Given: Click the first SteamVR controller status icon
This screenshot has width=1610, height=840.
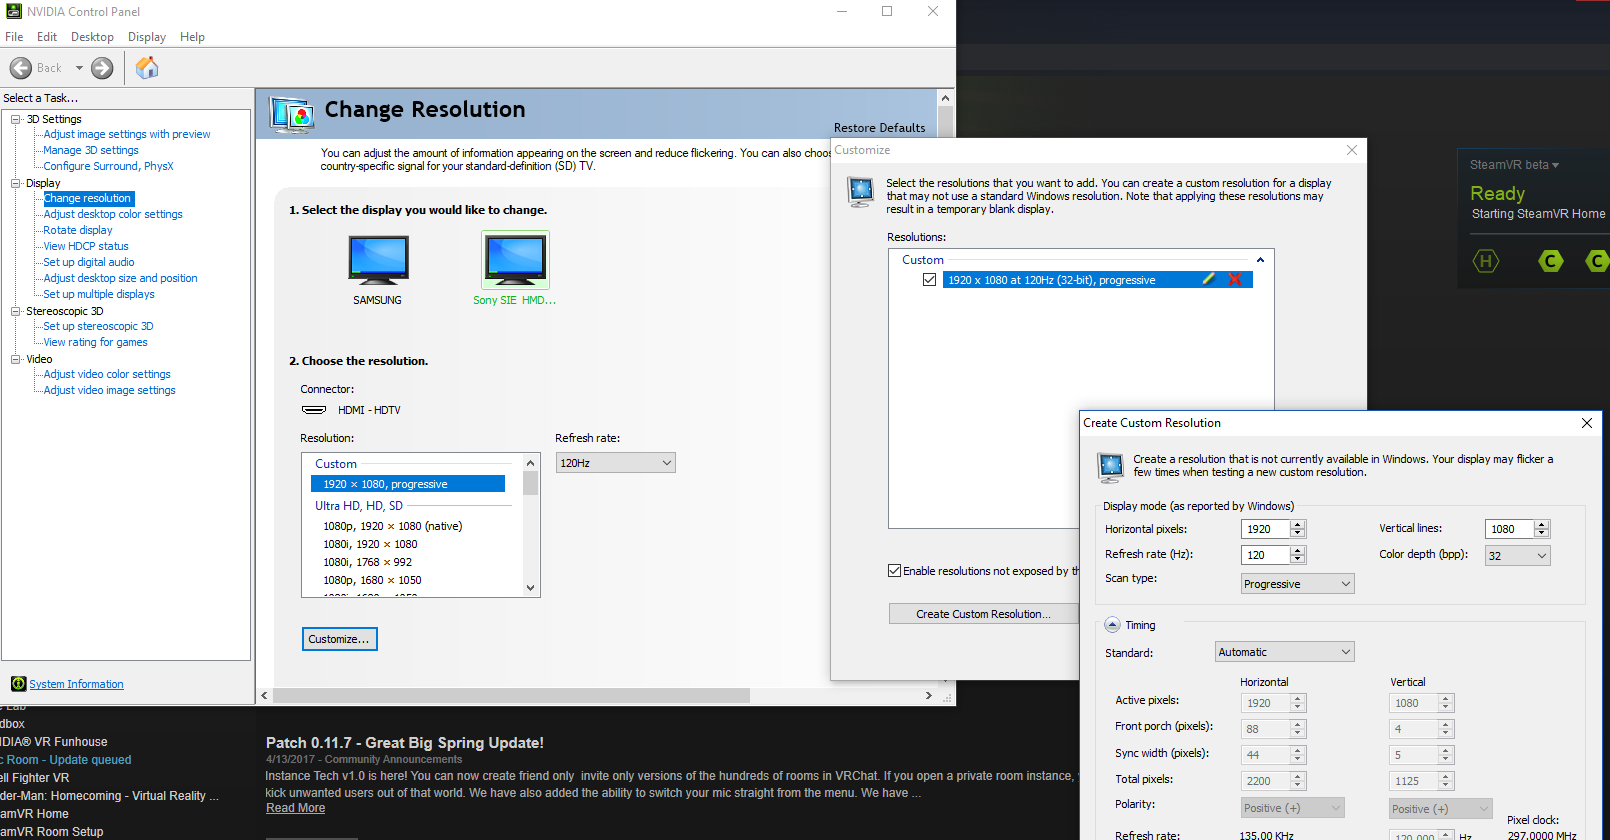Looking at the screenshot, I should click(1551, 261).
